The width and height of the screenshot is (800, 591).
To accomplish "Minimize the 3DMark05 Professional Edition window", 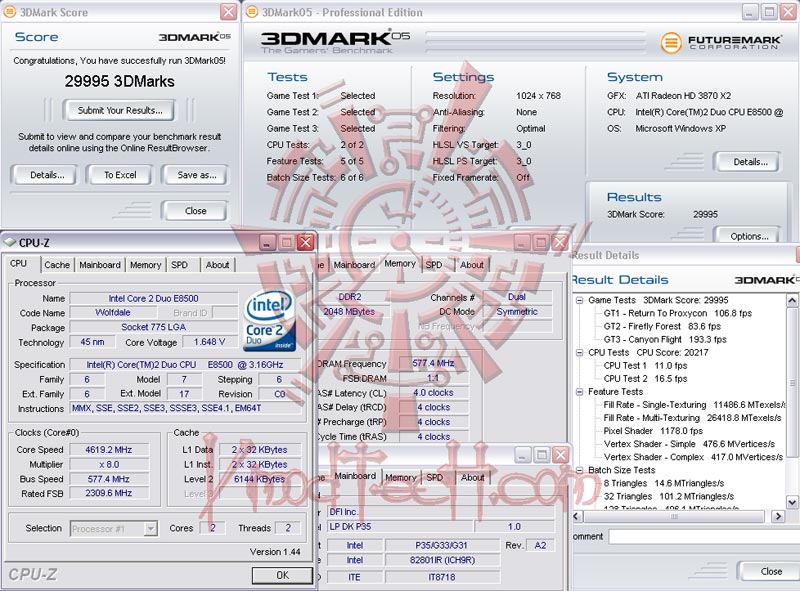I will coord(749,11).
